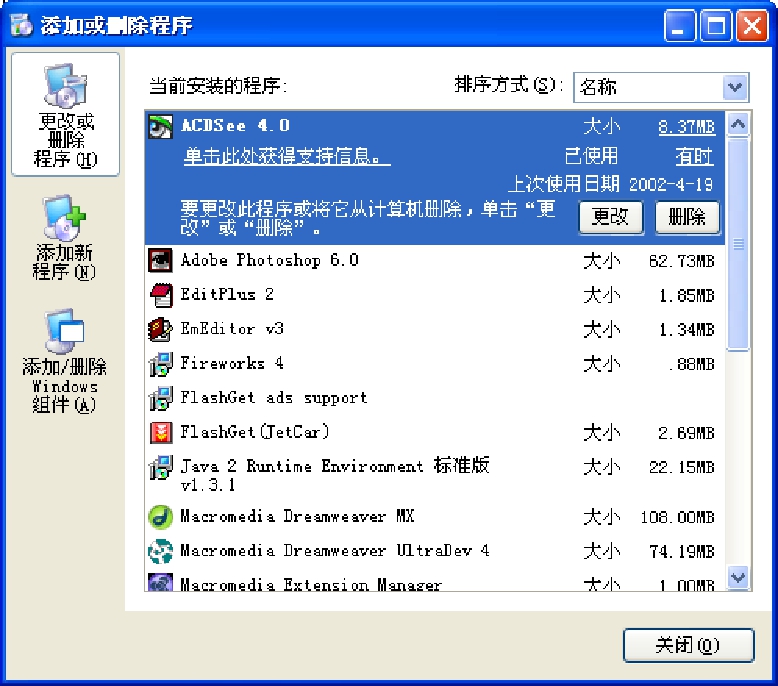Click the vertical scrollbar thumb

click(738, 245)
